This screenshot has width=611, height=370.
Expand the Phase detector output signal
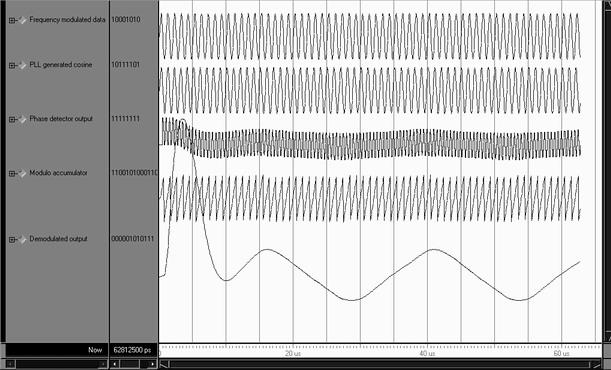point(12,120)
